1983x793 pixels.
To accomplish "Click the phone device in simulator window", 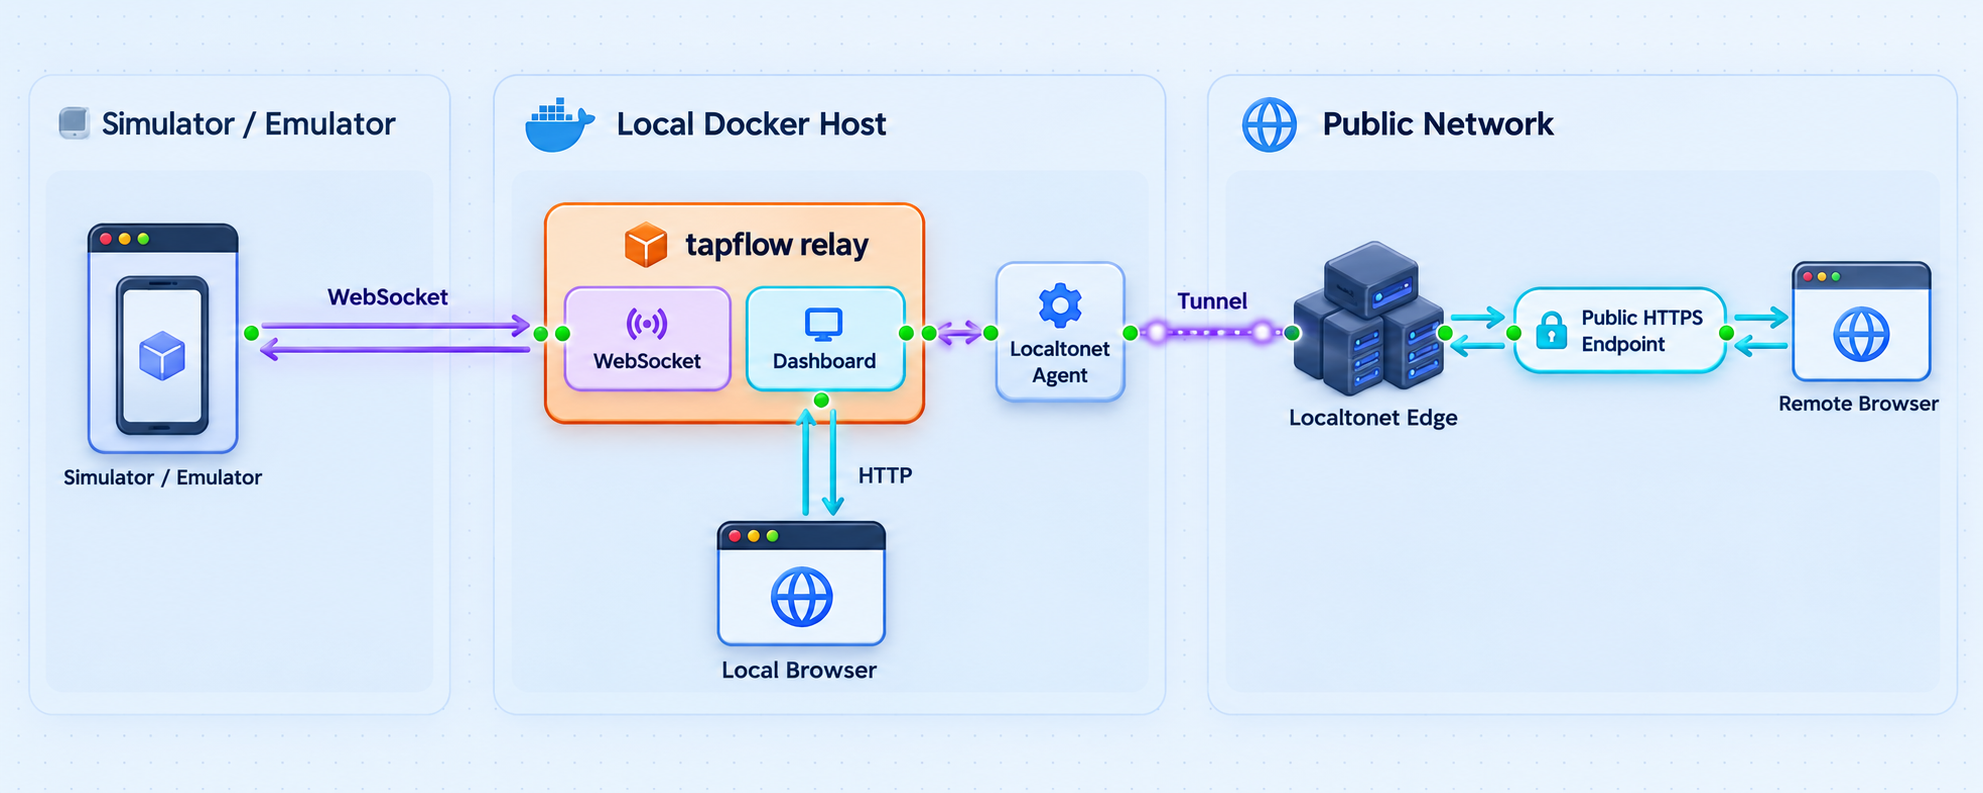I will pos(163,355).
